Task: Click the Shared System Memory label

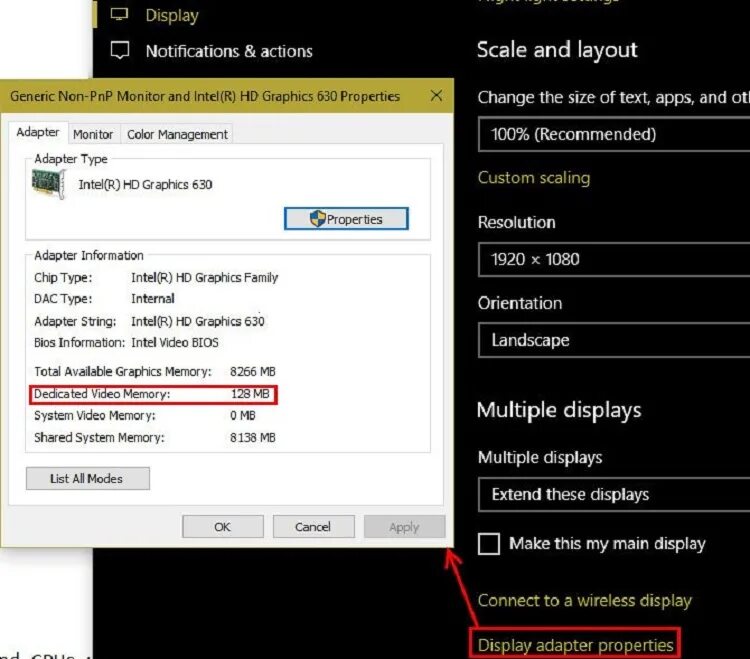Action: click(x=99, y=438)
